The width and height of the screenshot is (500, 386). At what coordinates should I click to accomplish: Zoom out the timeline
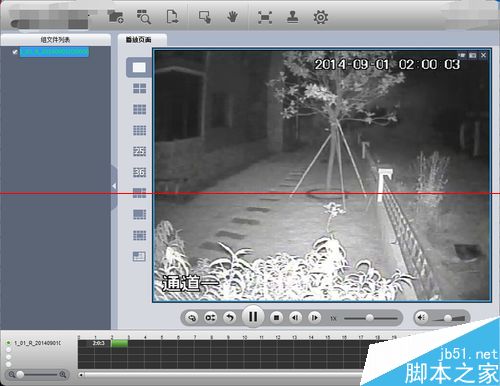12,375
